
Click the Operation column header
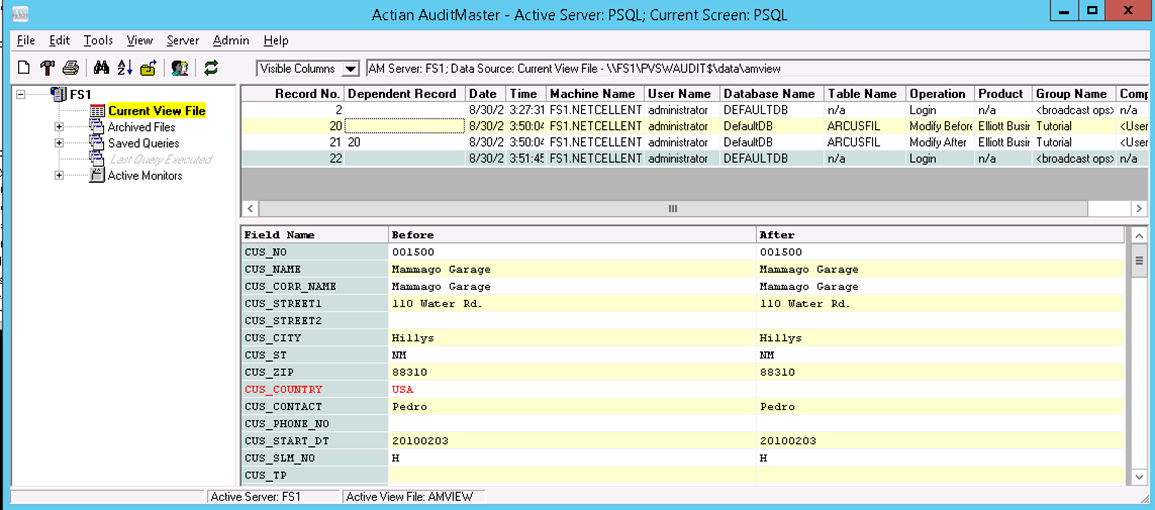click(940, 94)
